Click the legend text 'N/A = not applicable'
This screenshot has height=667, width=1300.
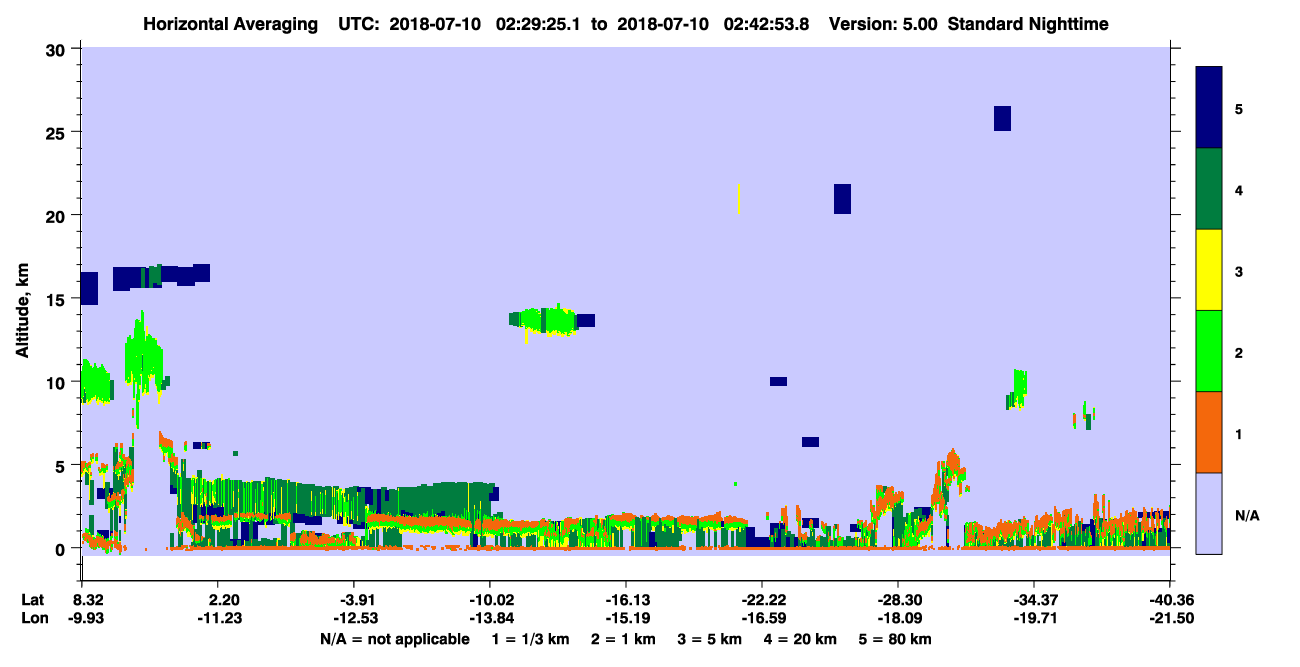point(394,639)
